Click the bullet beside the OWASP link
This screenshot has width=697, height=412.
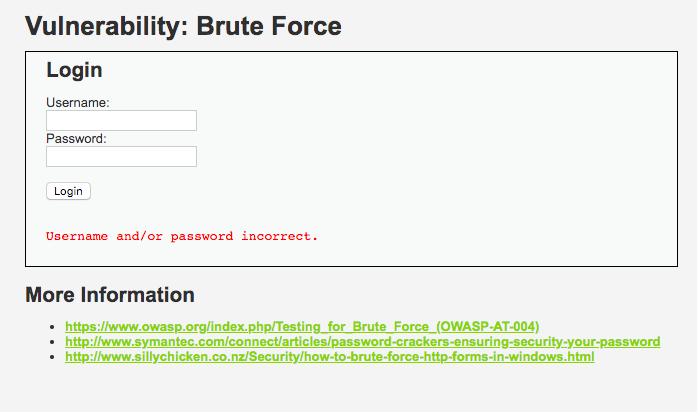[x=53, y=327]
